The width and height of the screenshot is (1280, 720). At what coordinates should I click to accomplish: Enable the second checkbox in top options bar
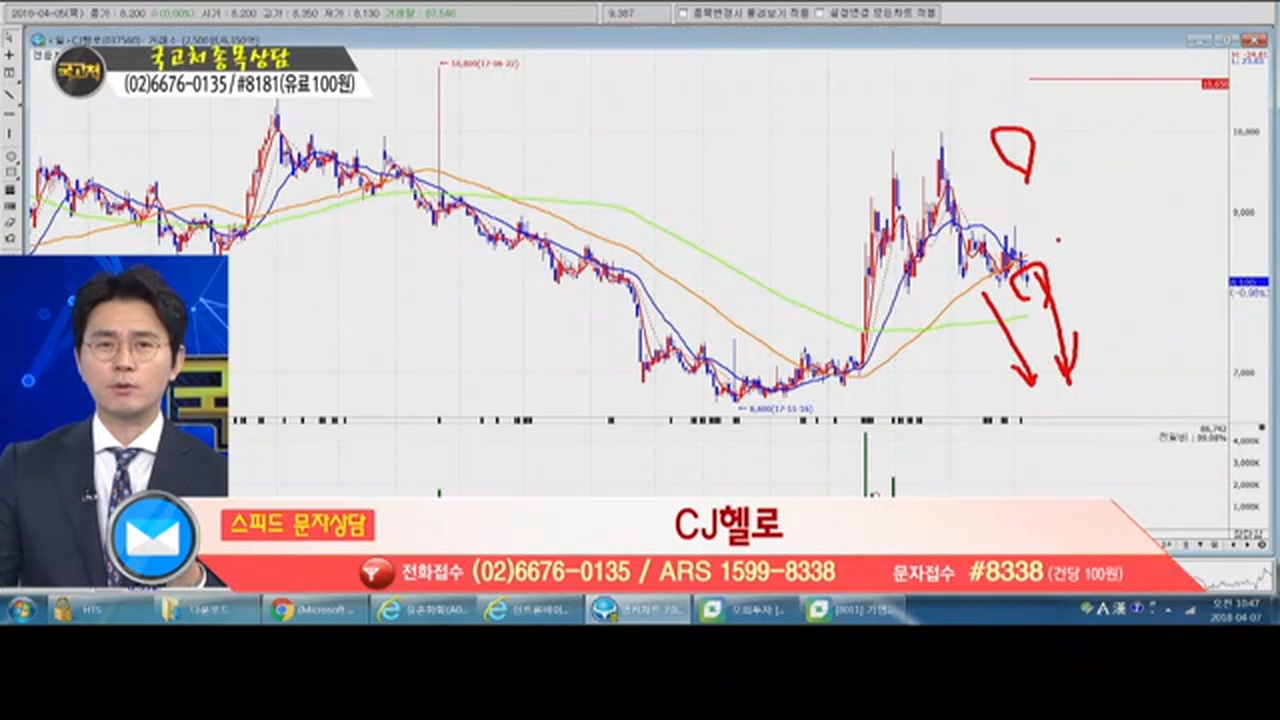click(x=820, y=13)
